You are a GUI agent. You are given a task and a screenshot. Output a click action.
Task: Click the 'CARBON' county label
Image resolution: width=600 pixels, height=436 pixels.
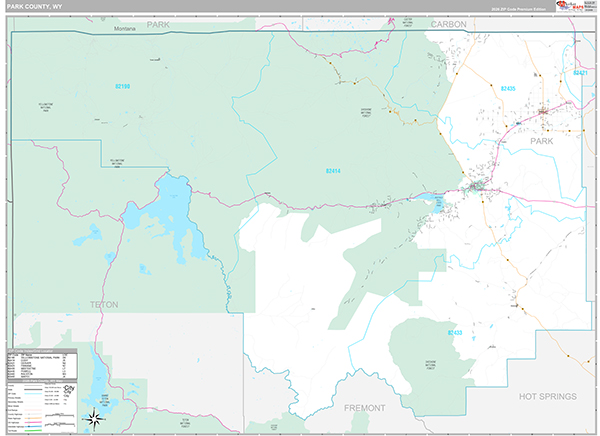coord(448,24)
